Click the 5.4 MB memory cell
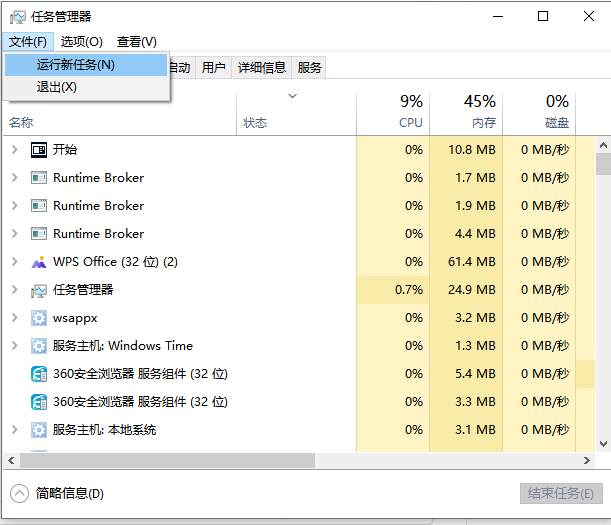Image resolution: width=611 pixels, height=525 pixels. click(x=466, y=374)
